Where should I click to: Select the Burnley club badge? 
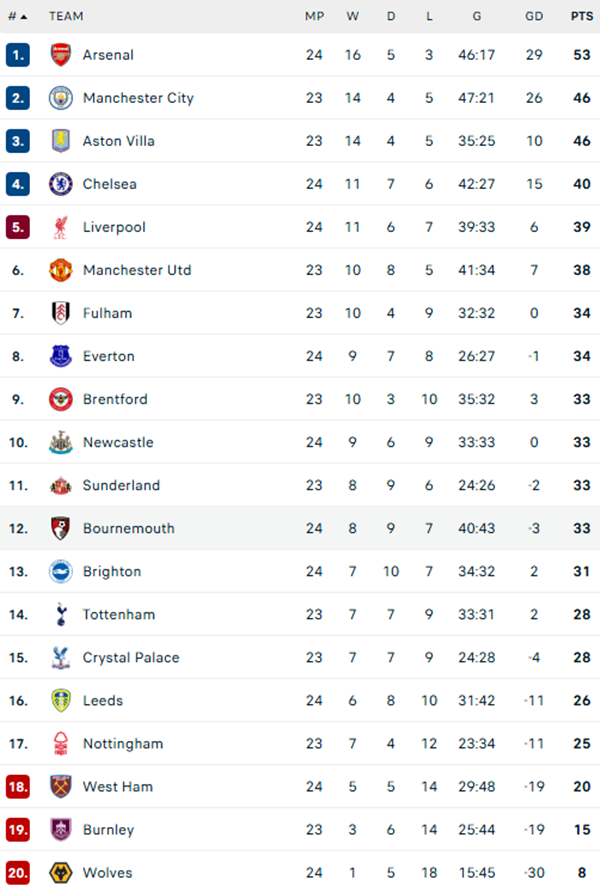pos(60,829)
